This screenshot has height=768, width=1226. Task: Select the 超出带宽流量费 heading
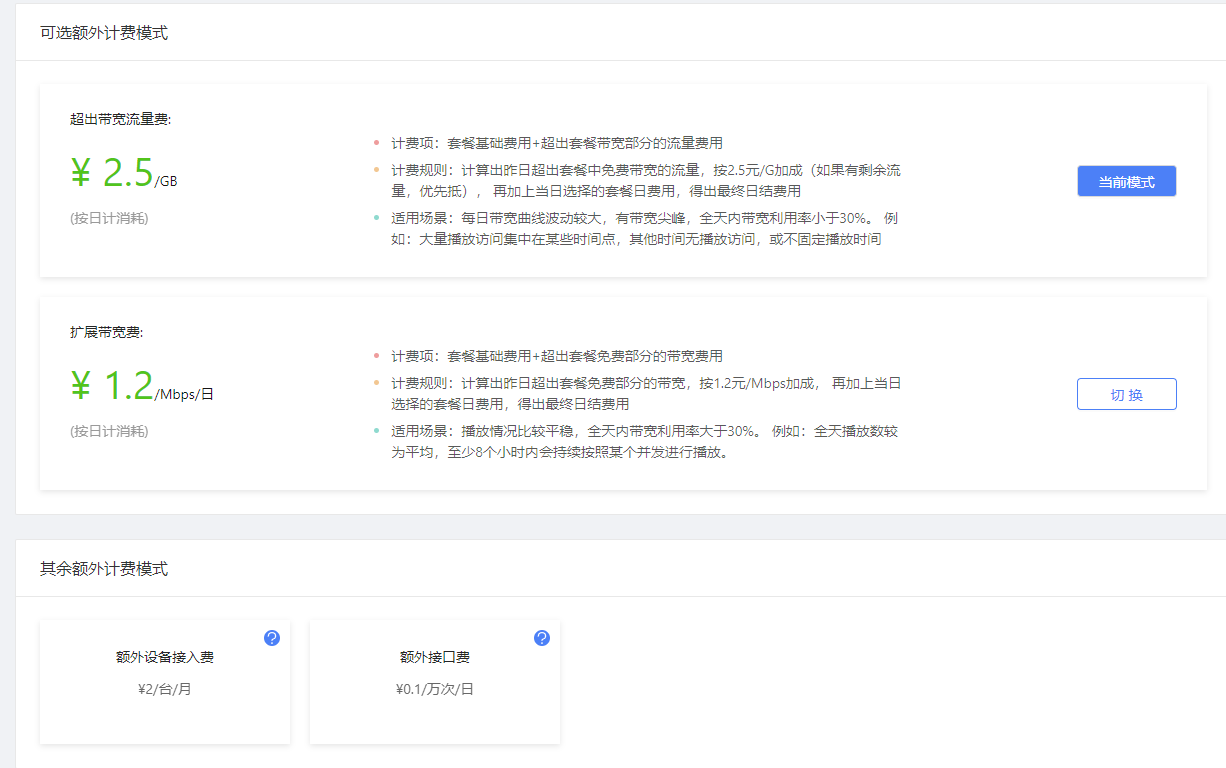pyautogui.click(x=120, y=119)
